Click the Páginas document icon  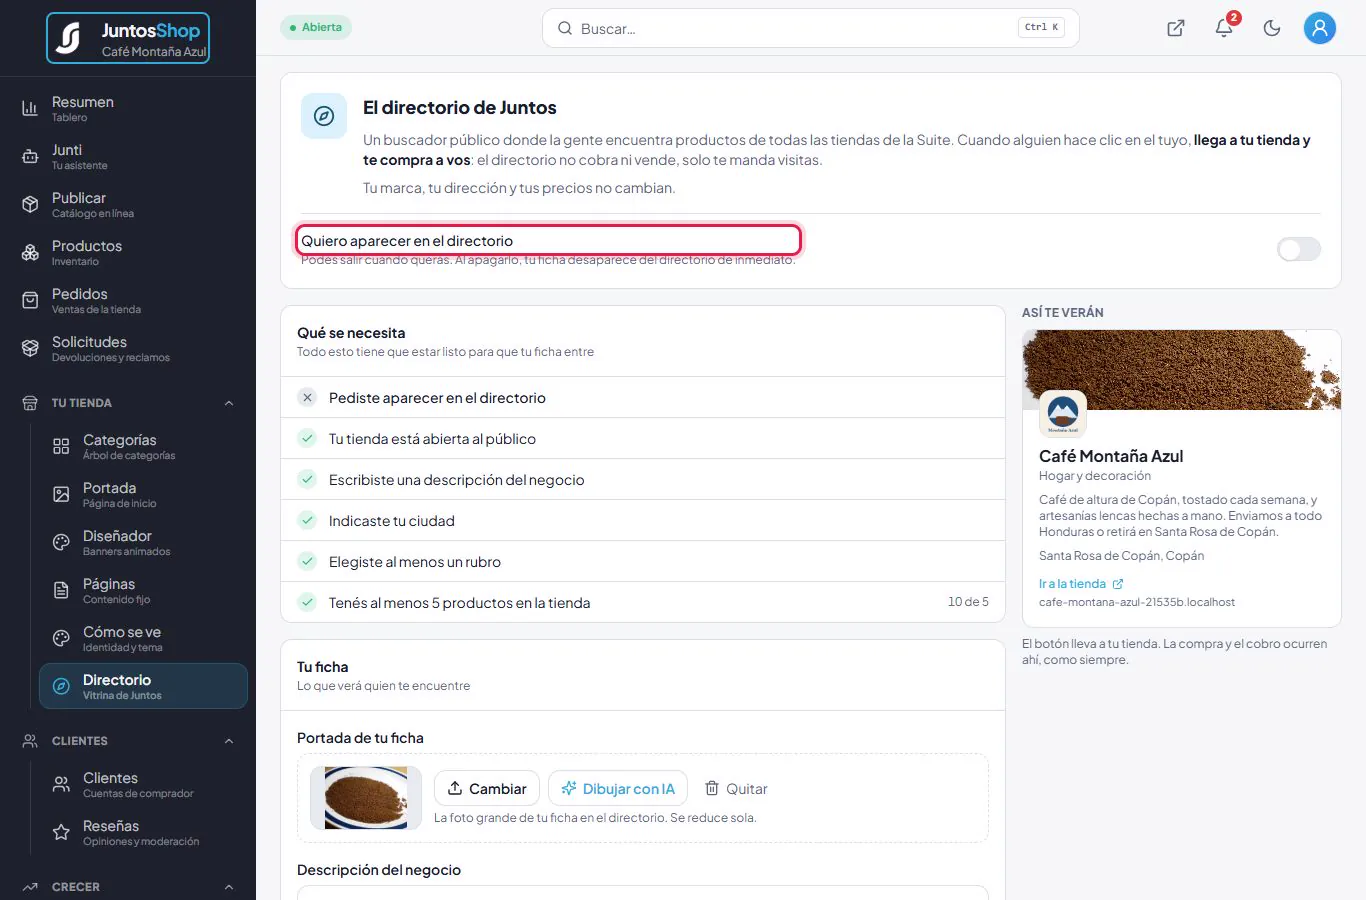(61, 590)
